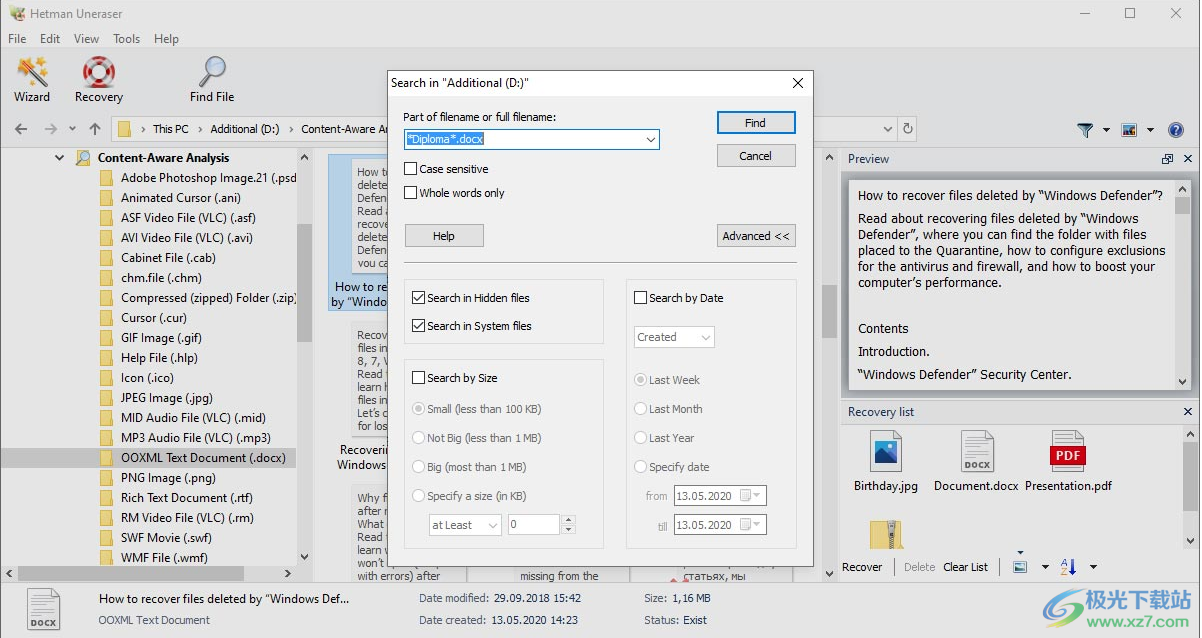Open the View menu
The width and height of the screenshot is (1202, 638).
tap(86, 39)
